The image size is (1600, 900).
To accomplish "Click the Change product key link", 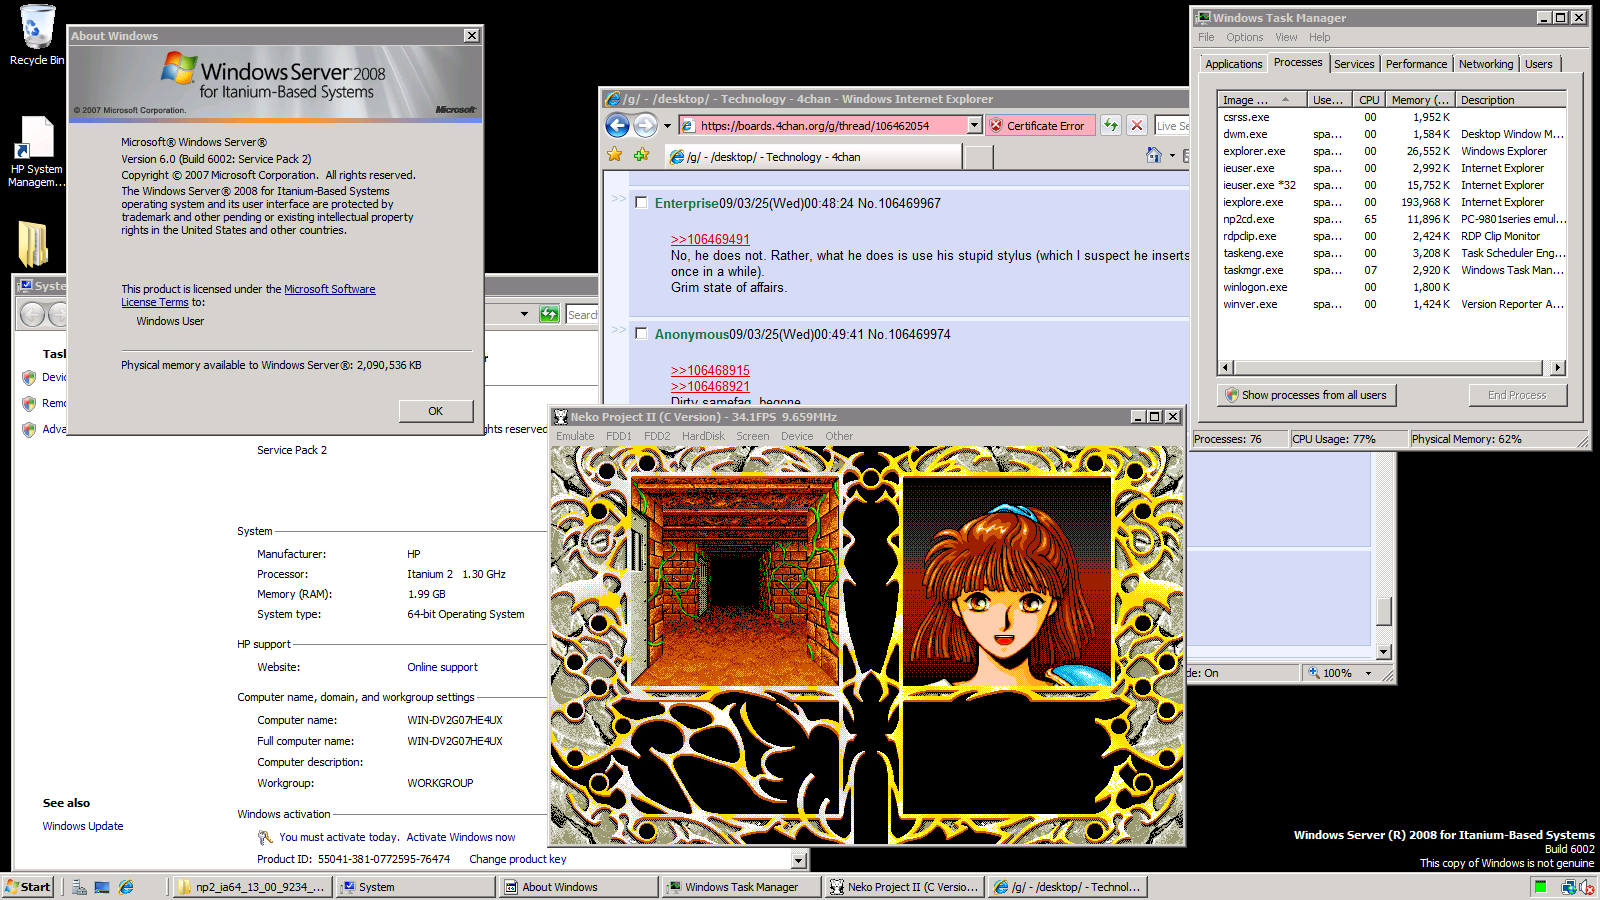I will pyautogui.click(x=517, y=859).
